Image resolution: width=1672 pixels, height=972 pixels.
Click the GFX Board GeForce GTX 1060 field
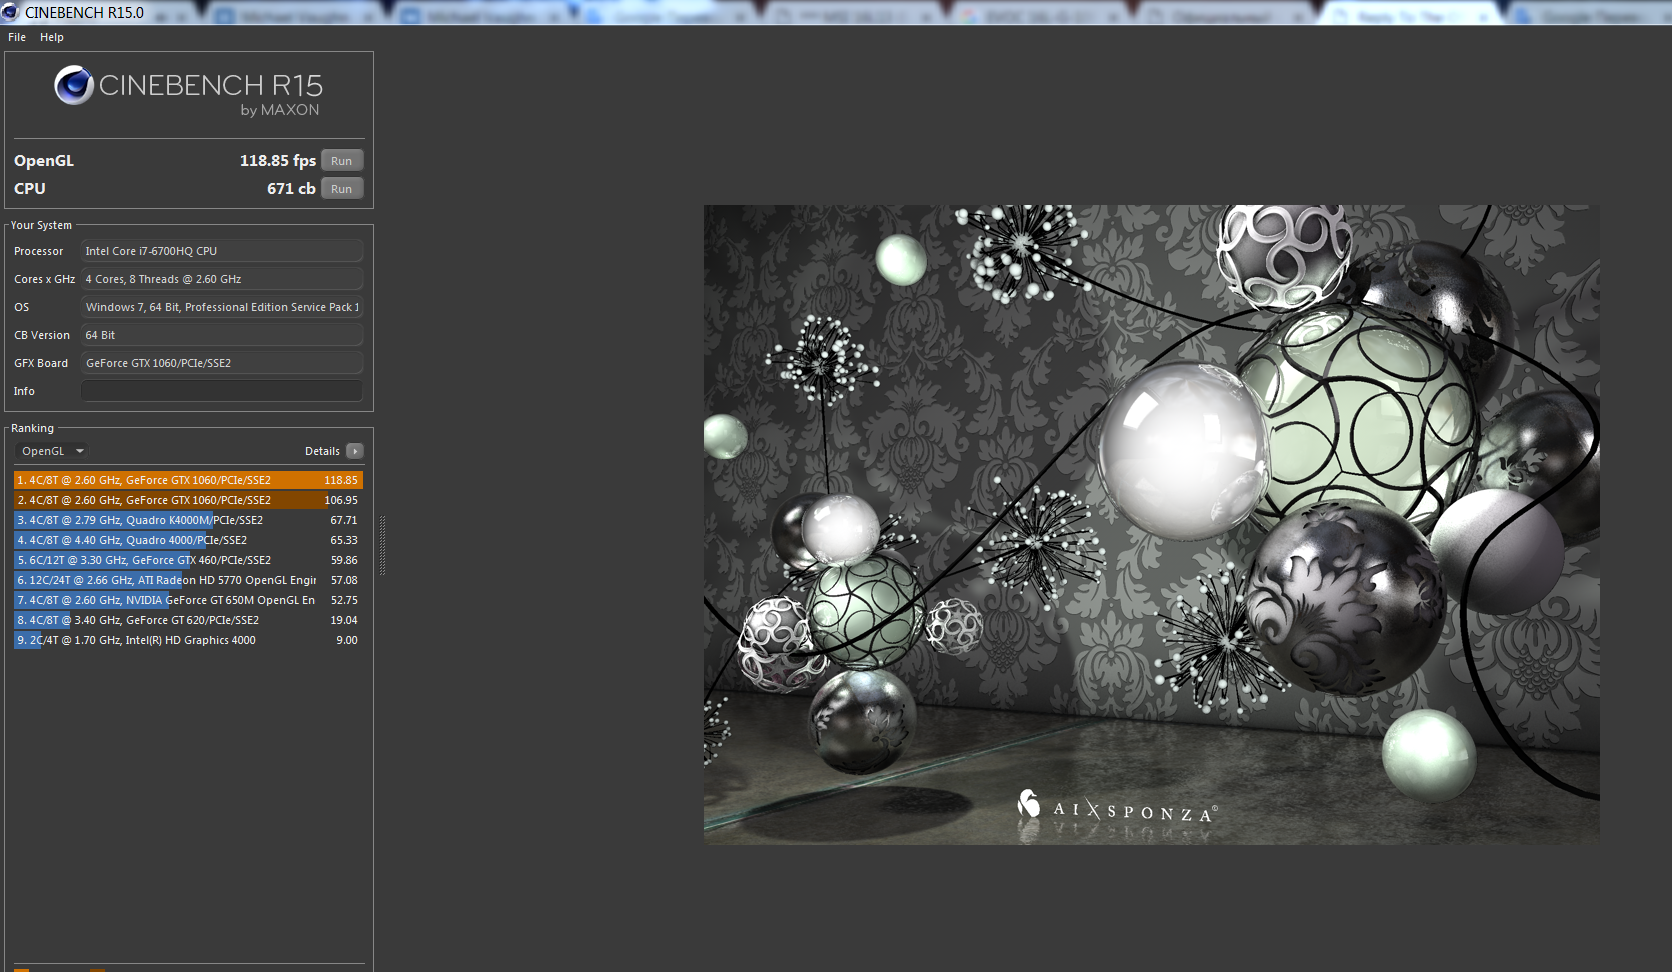[221, 363]
